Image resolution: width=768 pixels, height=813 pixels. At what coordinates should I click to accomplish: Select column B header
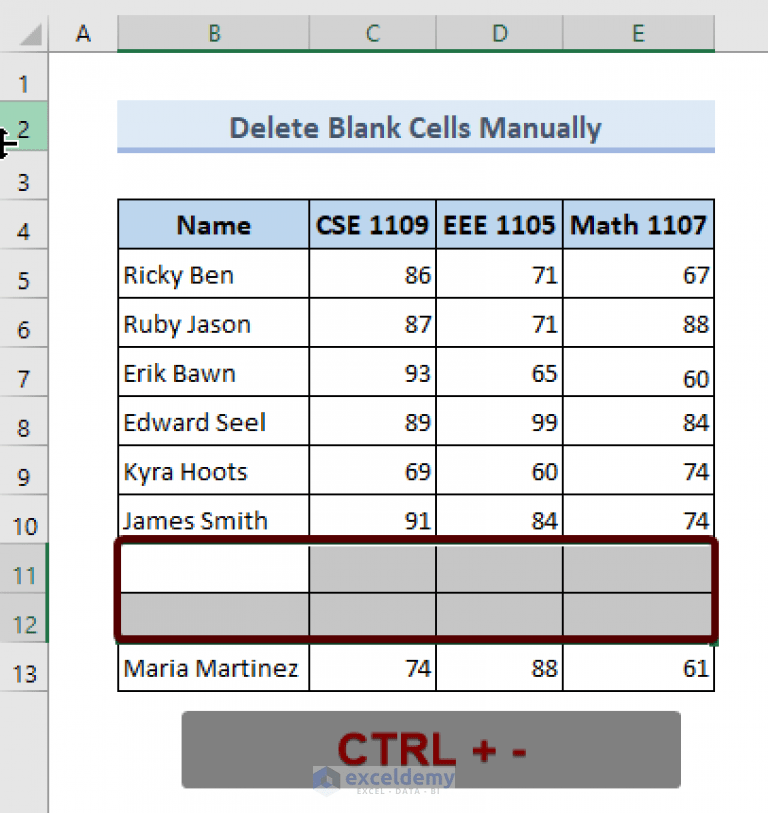point(213,34)
